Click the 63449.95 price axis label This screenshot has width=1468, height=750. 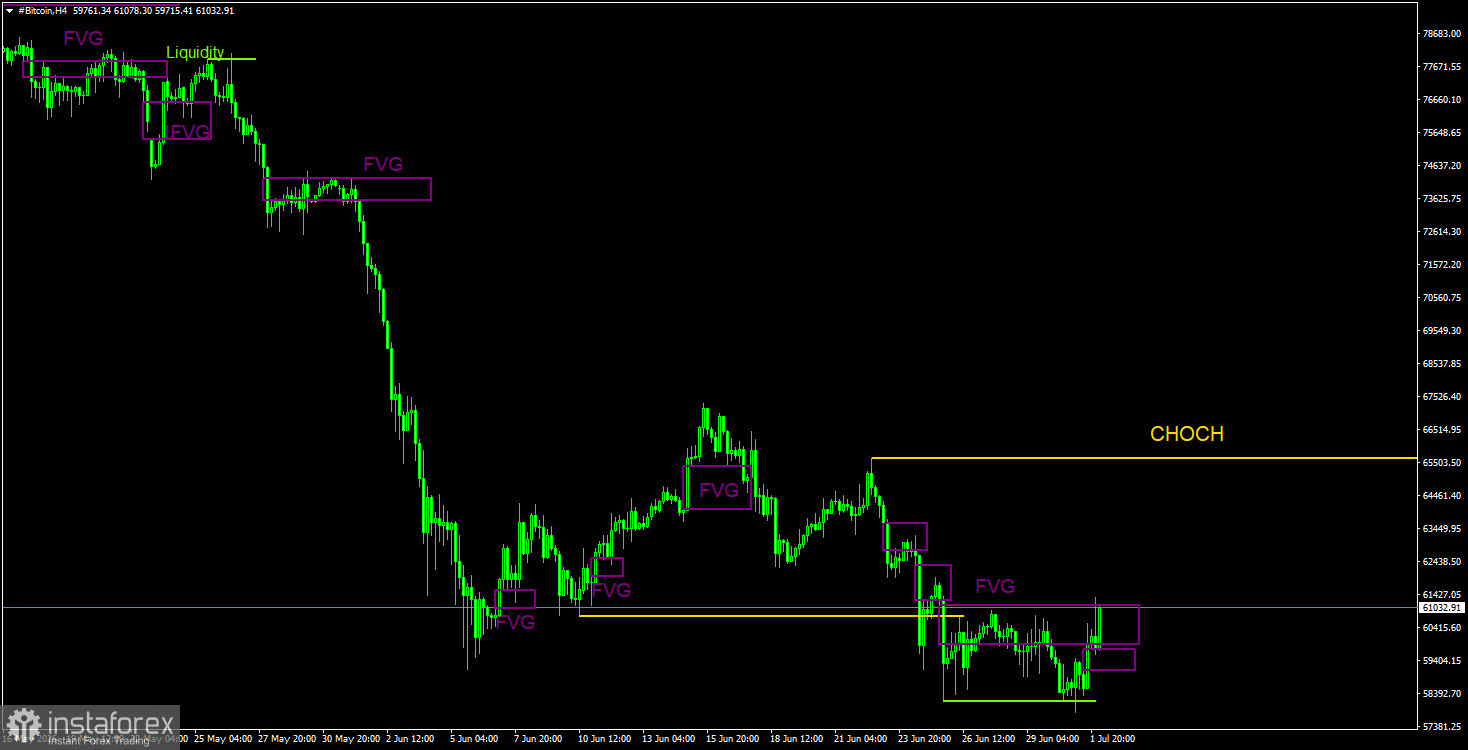click(1442, 528)
